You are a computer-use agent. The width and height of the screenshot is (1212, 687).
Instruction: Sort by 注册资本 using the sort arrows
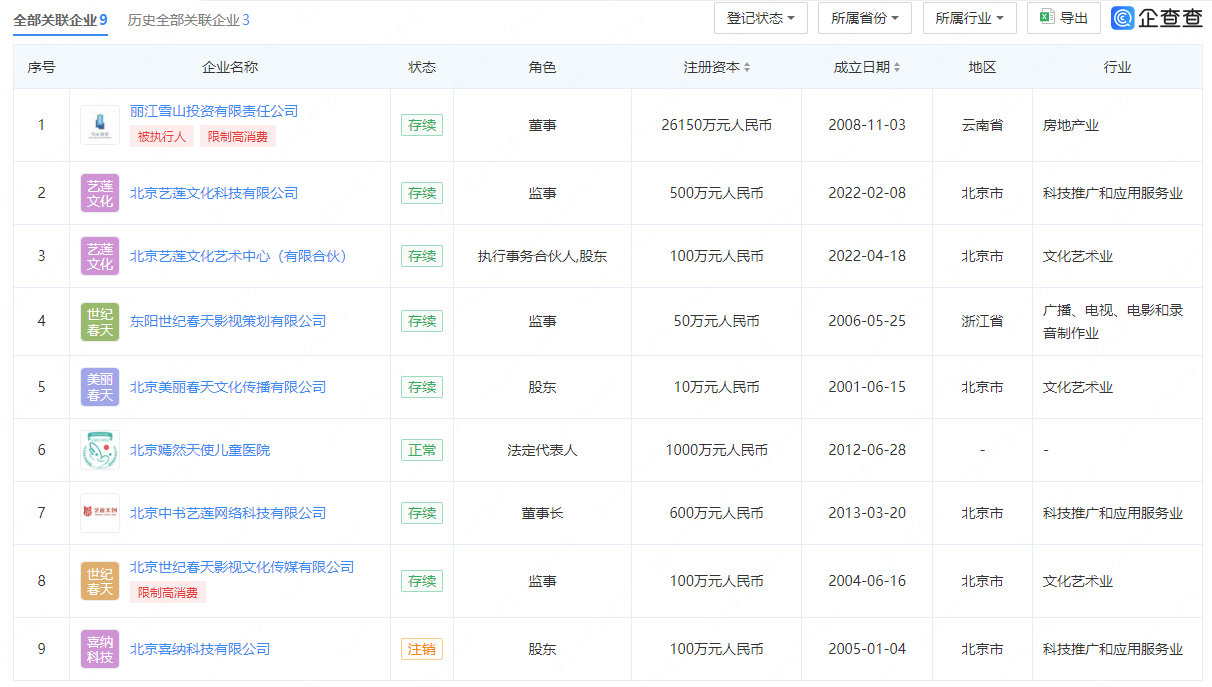pyautogui.click(x=747, y=67)
